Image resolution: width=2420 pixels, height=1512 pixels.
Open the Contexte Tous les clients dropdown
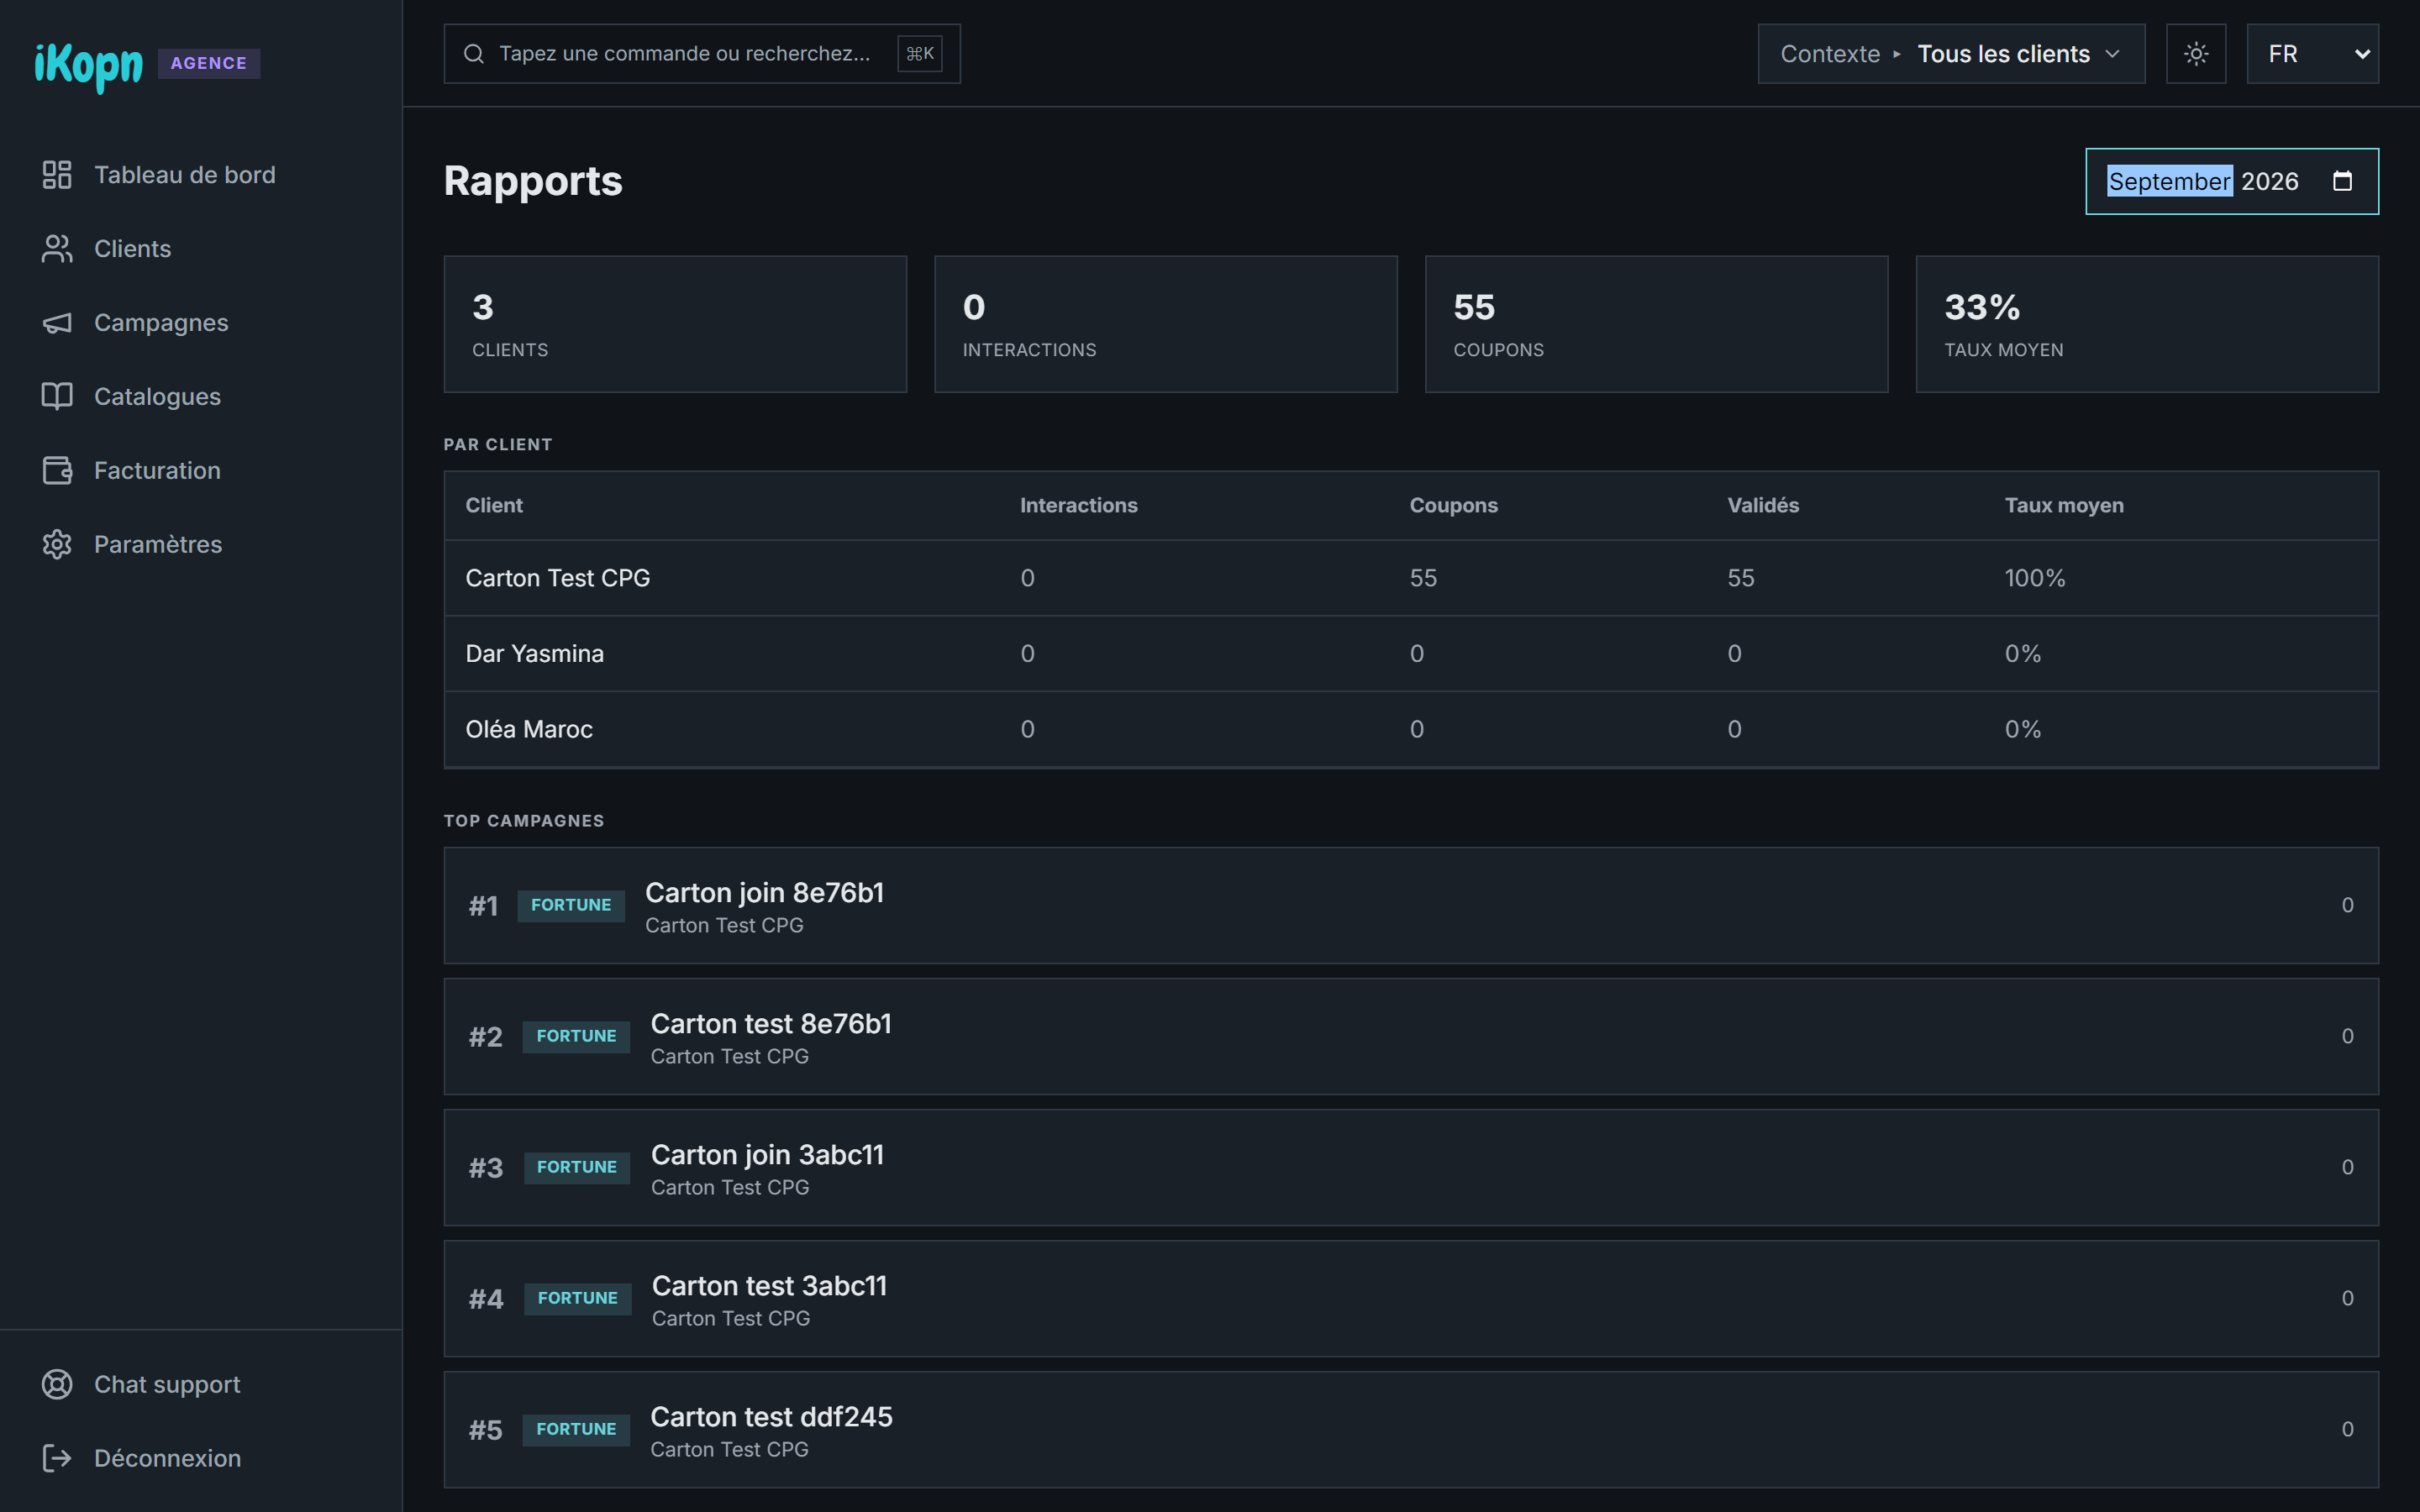tap(1951, 54)
